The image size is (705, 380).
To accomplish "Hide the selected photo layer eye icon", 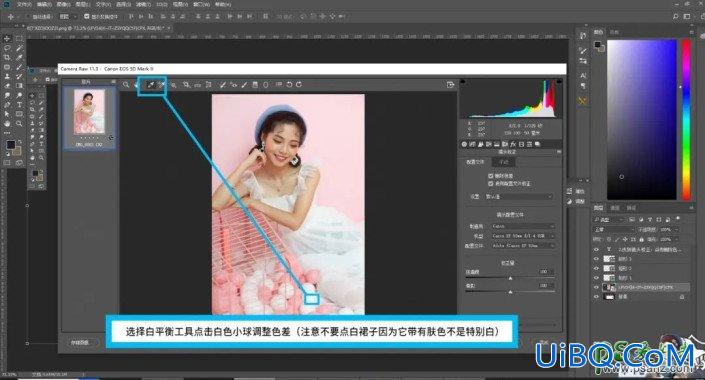I will (596, 287).
